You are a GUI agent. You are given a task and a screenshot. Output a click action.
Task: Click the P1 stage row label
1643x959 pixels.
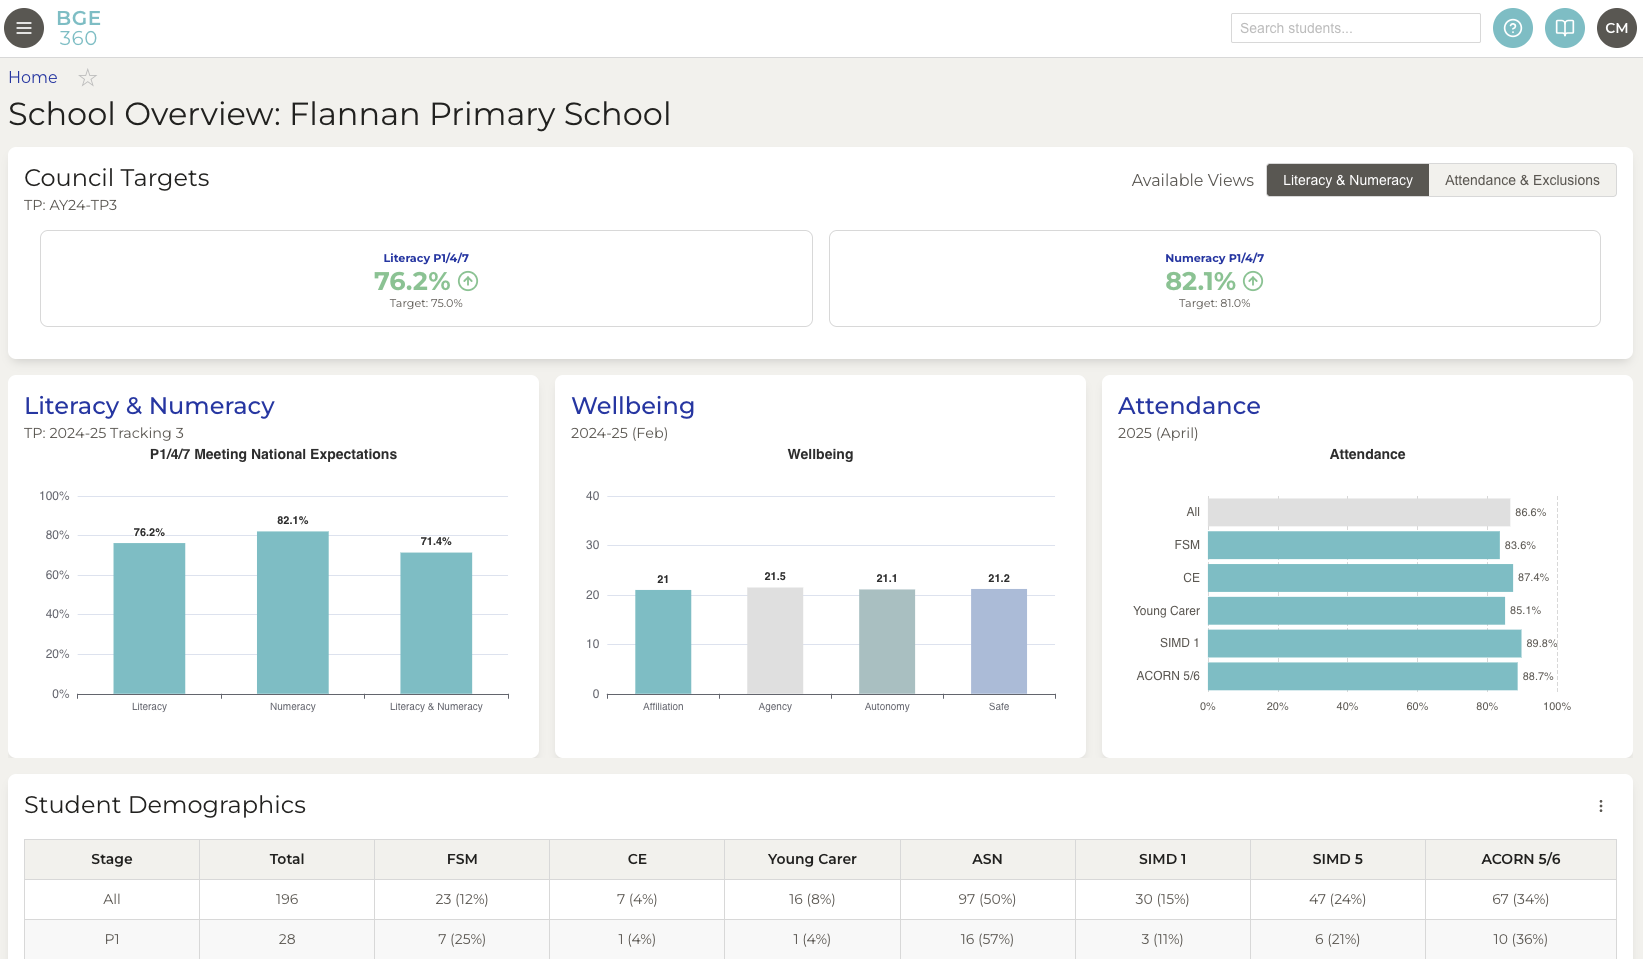[112, 939]
